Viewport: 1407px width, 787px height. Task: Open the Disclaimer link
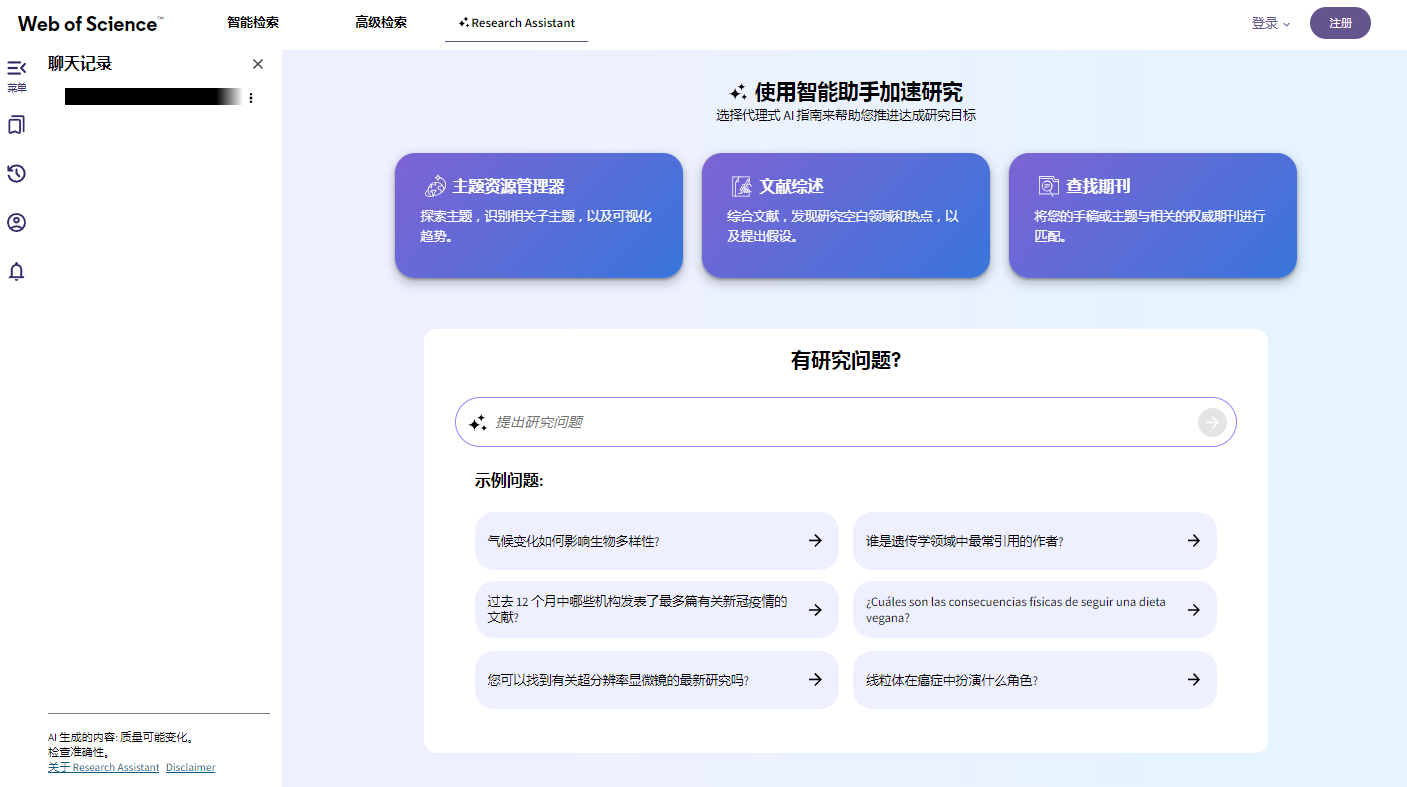tap(190, 768)
